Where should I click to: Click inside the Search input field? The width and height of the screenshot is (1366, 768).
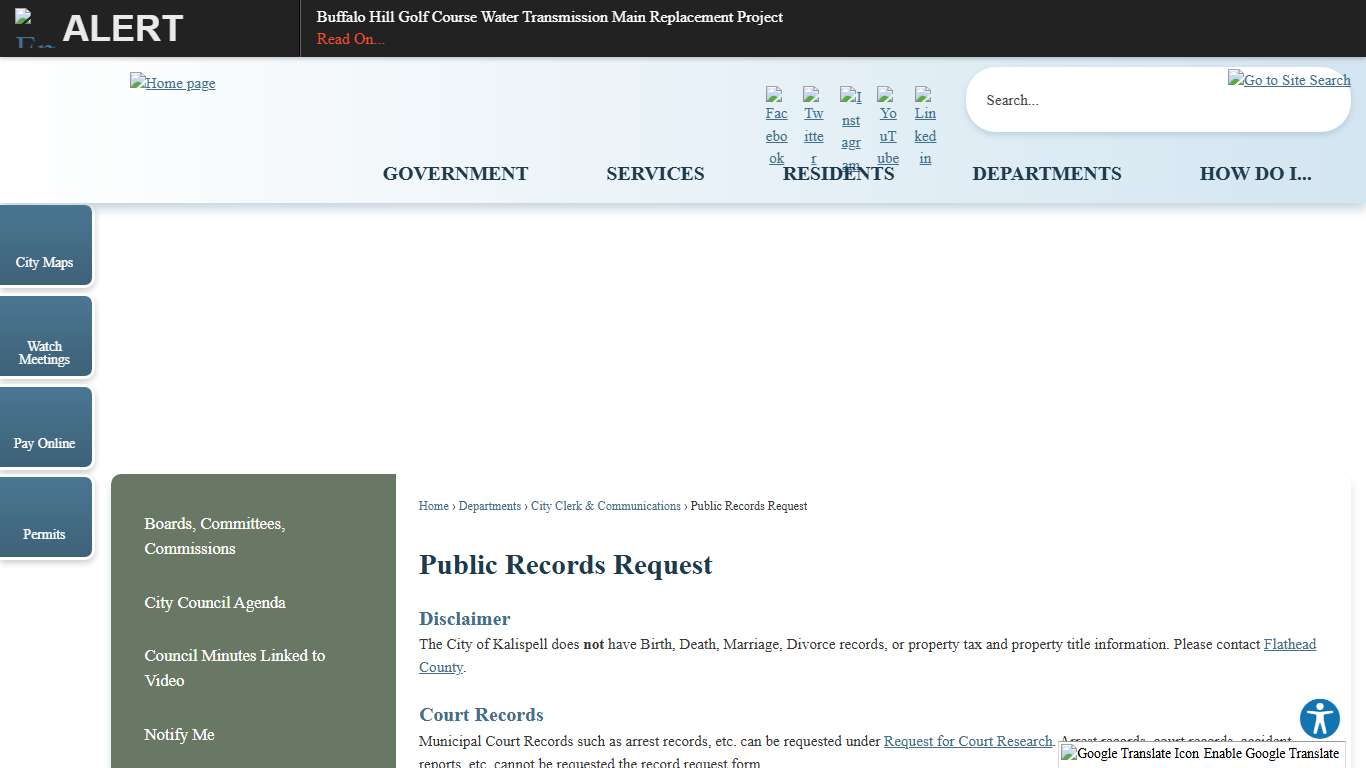1100,100
